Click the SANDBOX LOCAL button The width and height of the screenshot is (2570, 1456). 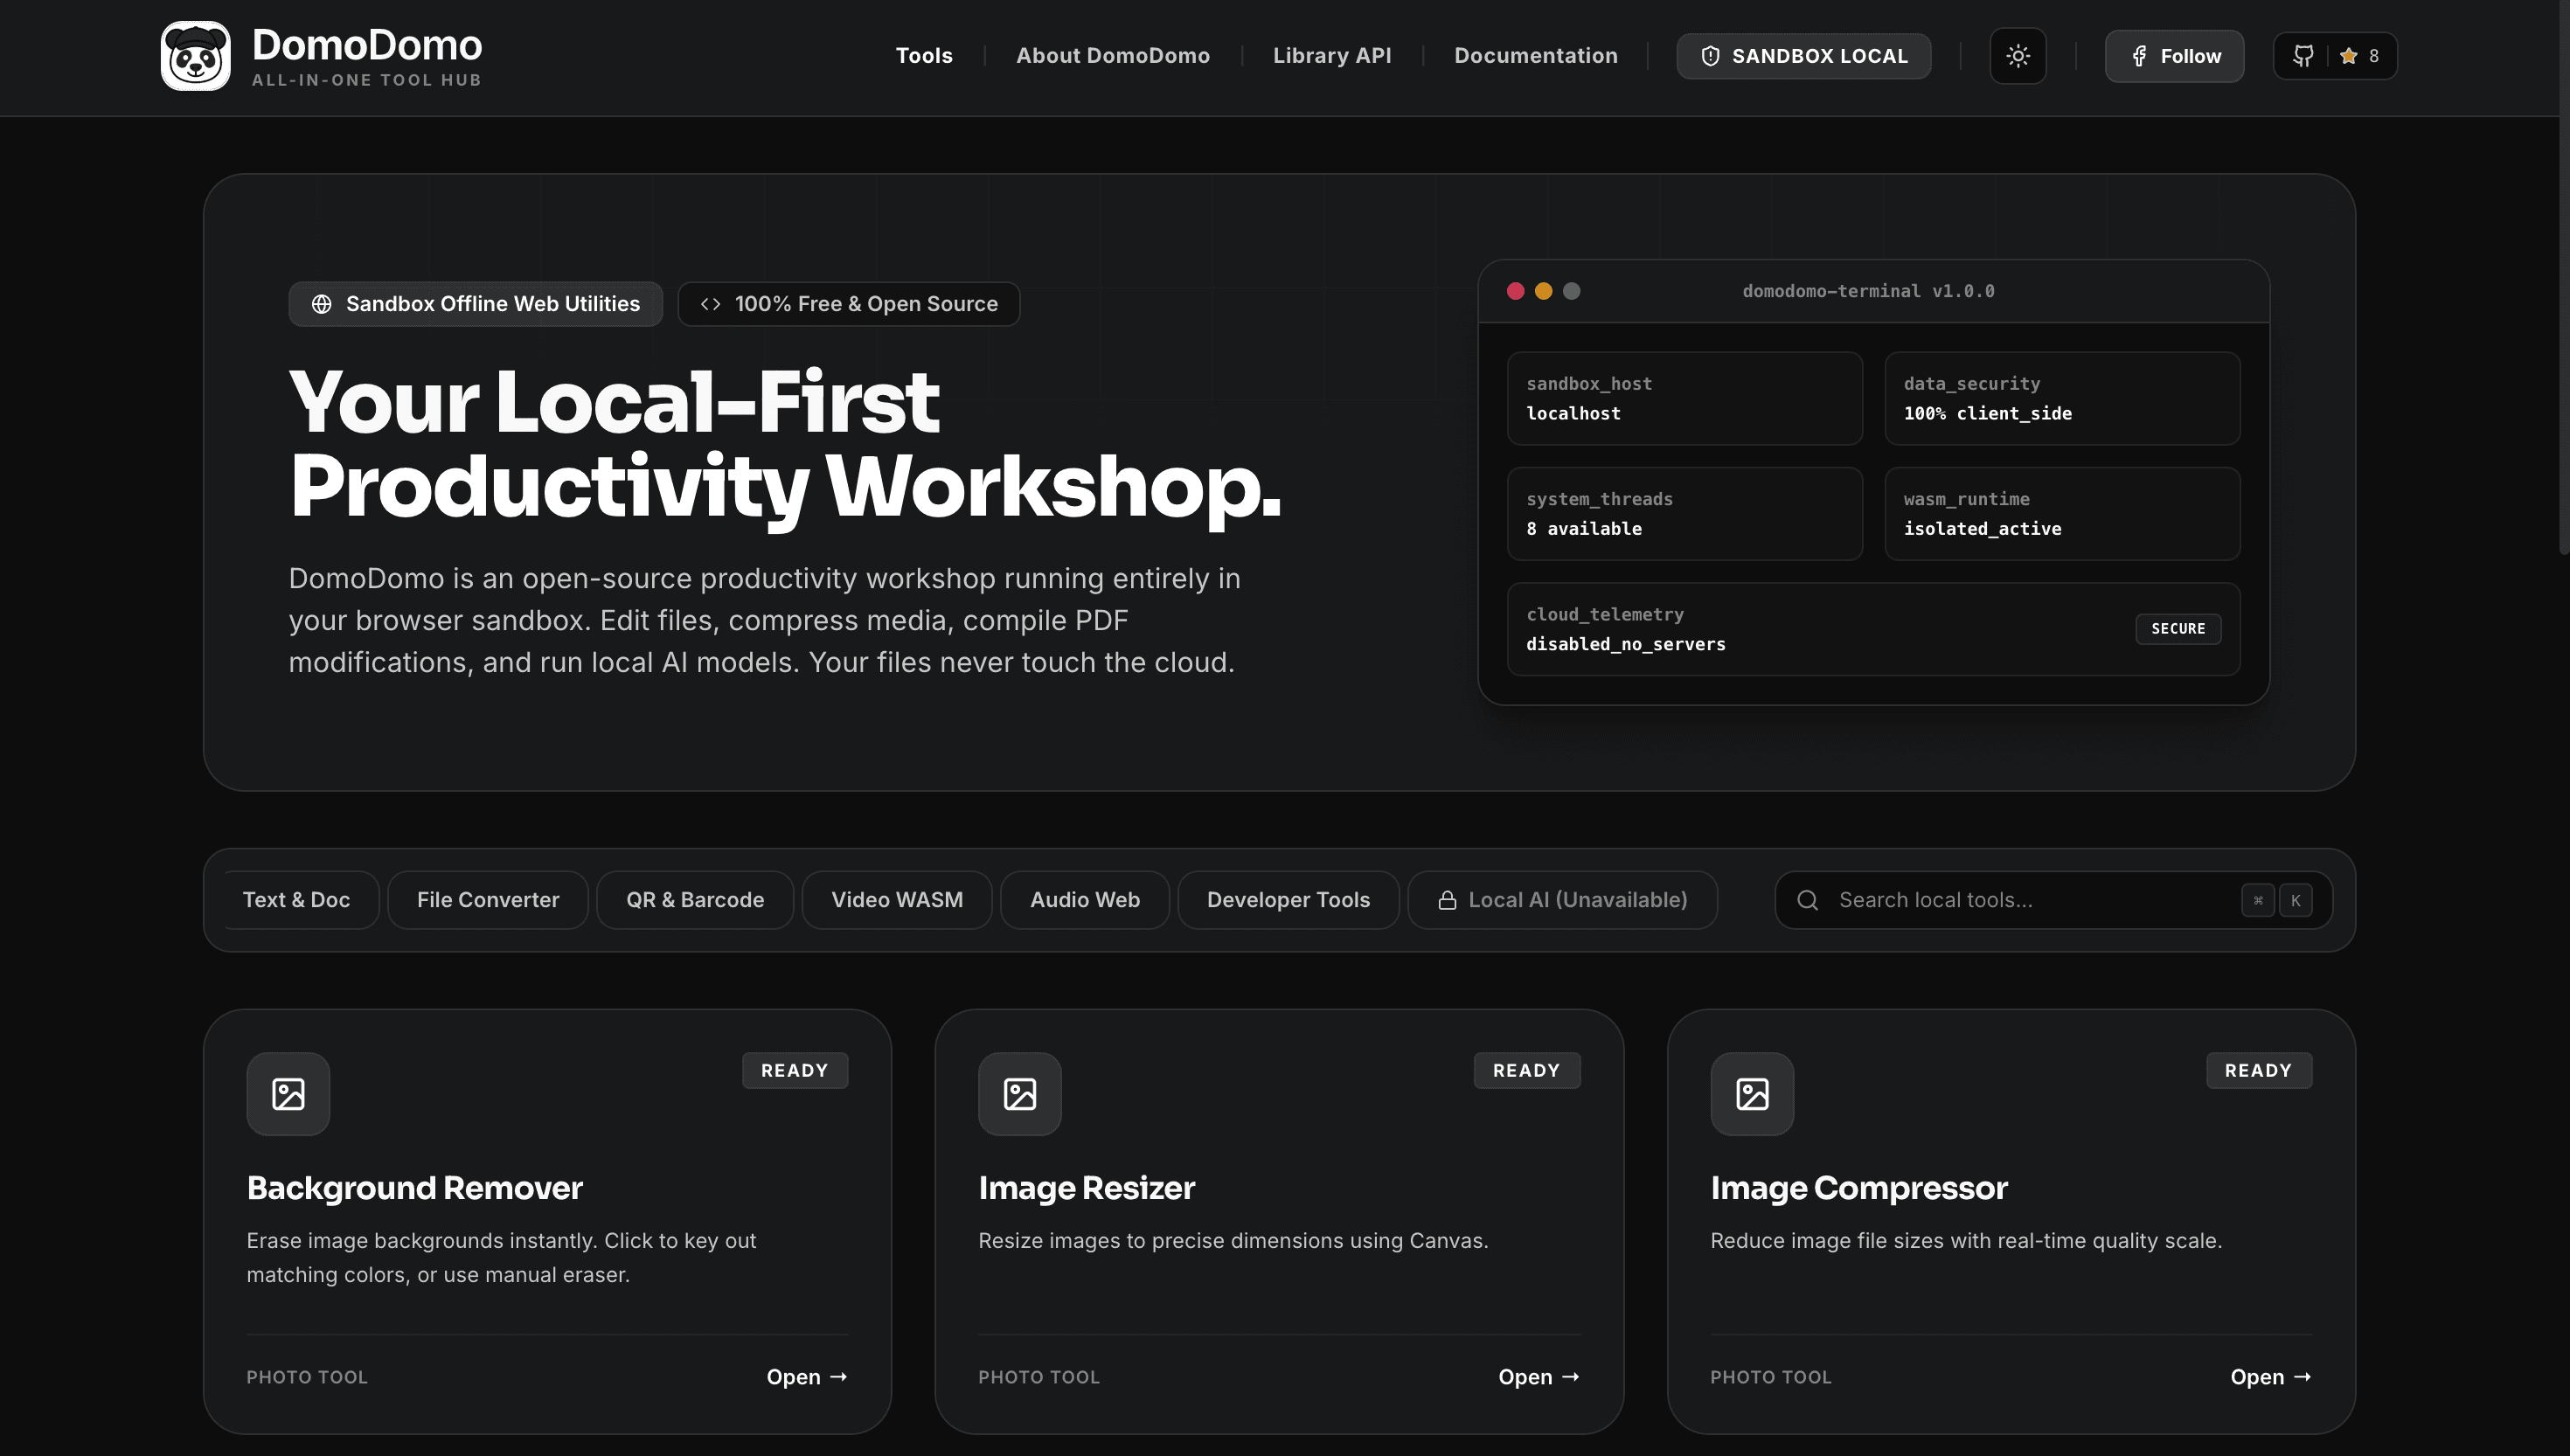1804,56
